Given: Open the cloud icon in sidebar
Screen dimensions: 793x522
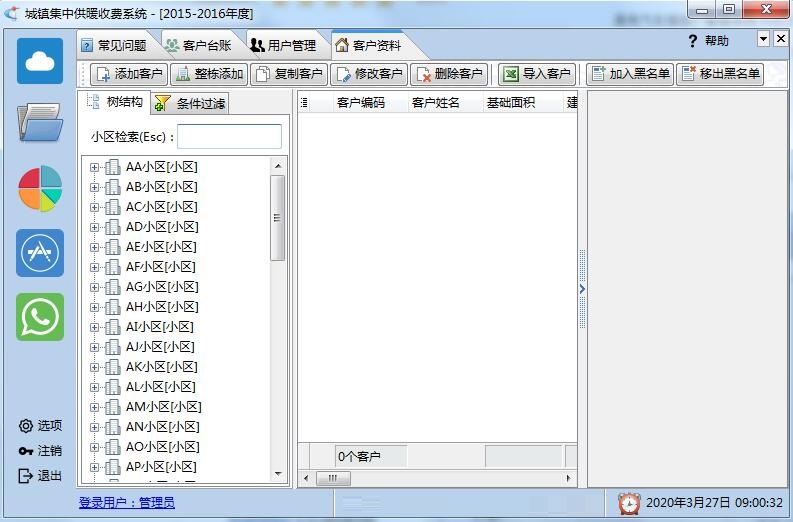Looking at the screenshot, I should pyautogui.click(x=40, y=61).
